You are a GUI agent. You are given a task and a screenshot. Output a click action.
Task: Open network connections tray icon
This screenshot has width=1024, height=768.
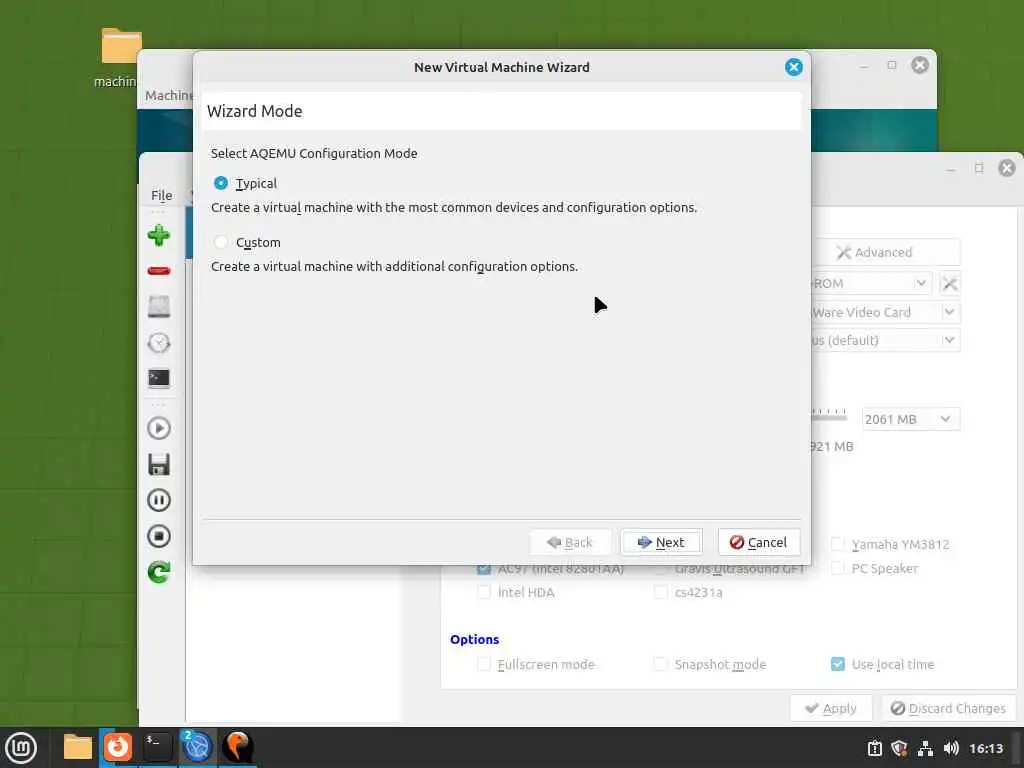pyautogui.click(x=925, y=748)
